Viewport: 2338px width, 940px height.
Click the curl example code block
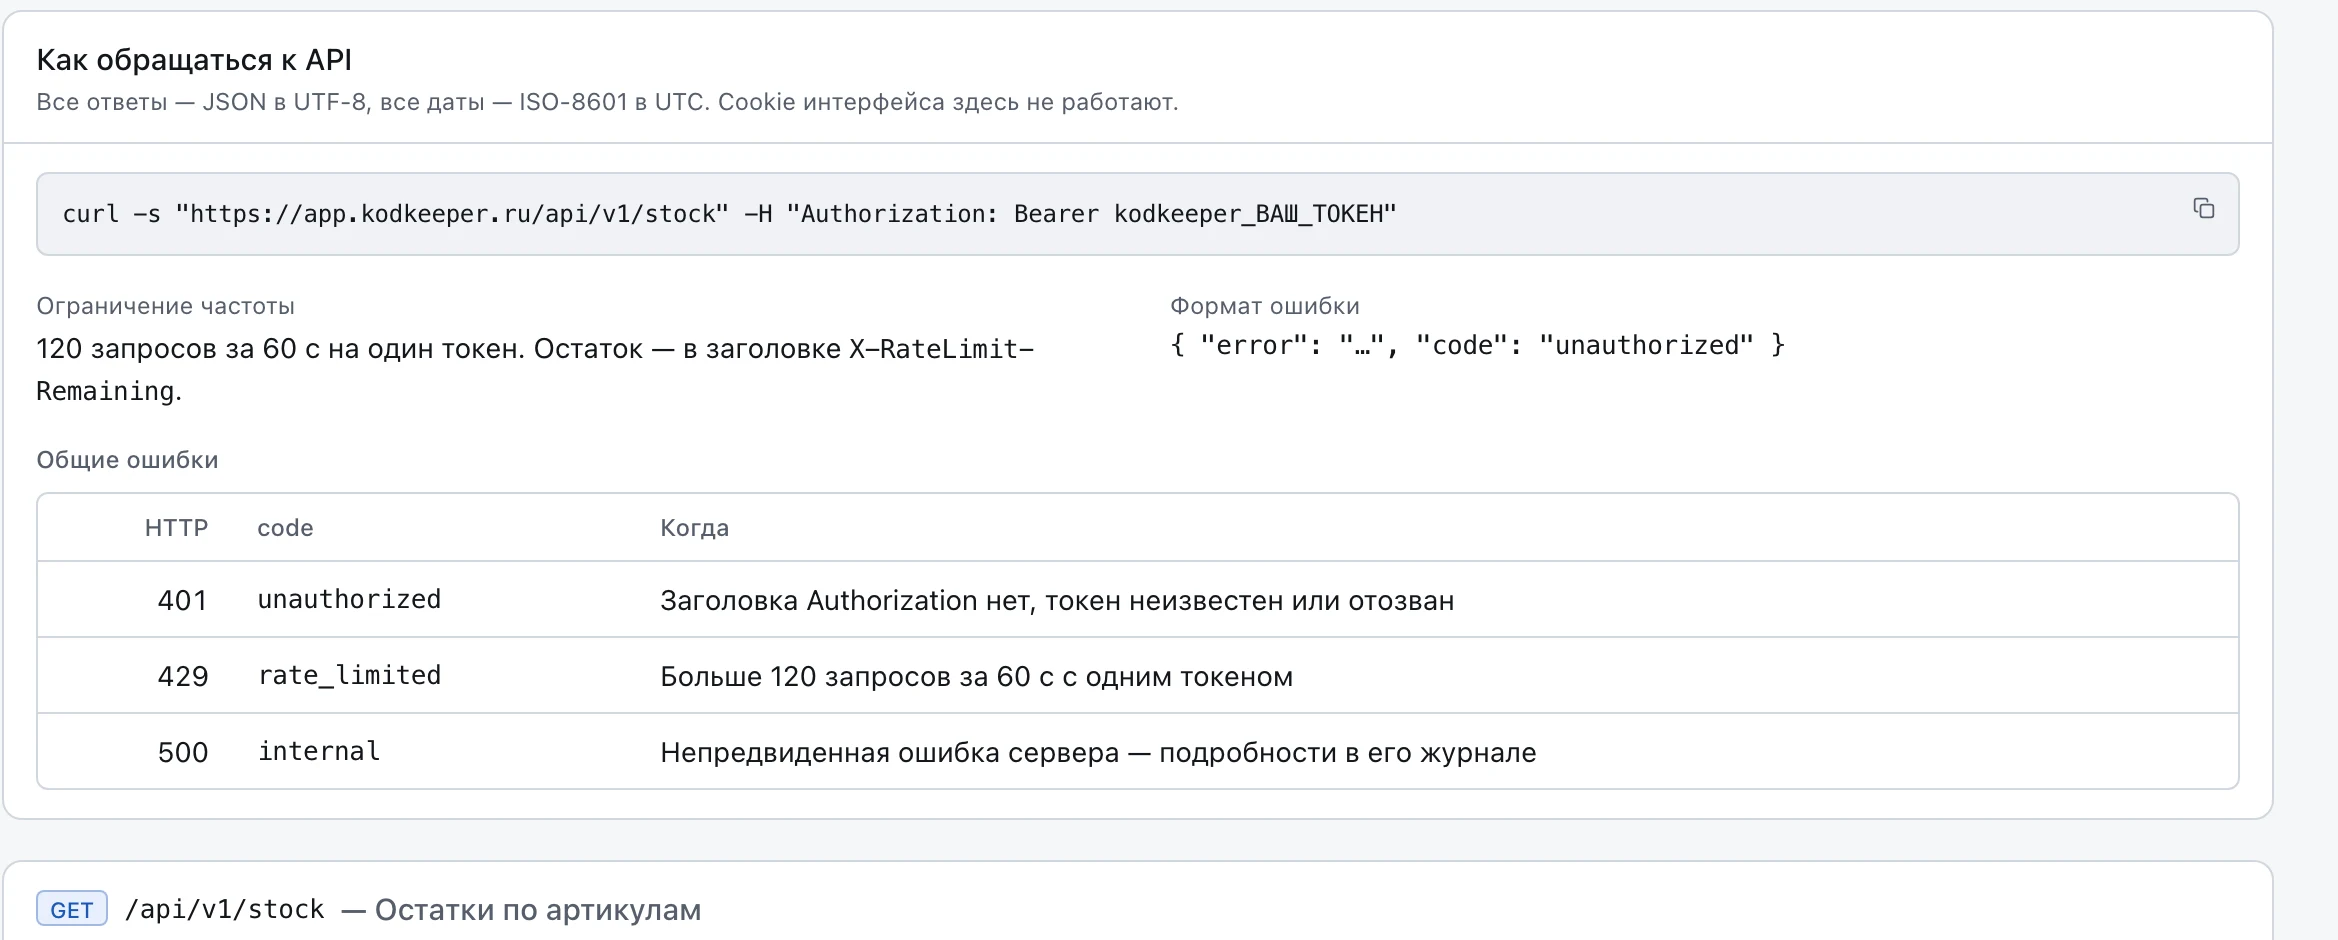pos(1137,214)
